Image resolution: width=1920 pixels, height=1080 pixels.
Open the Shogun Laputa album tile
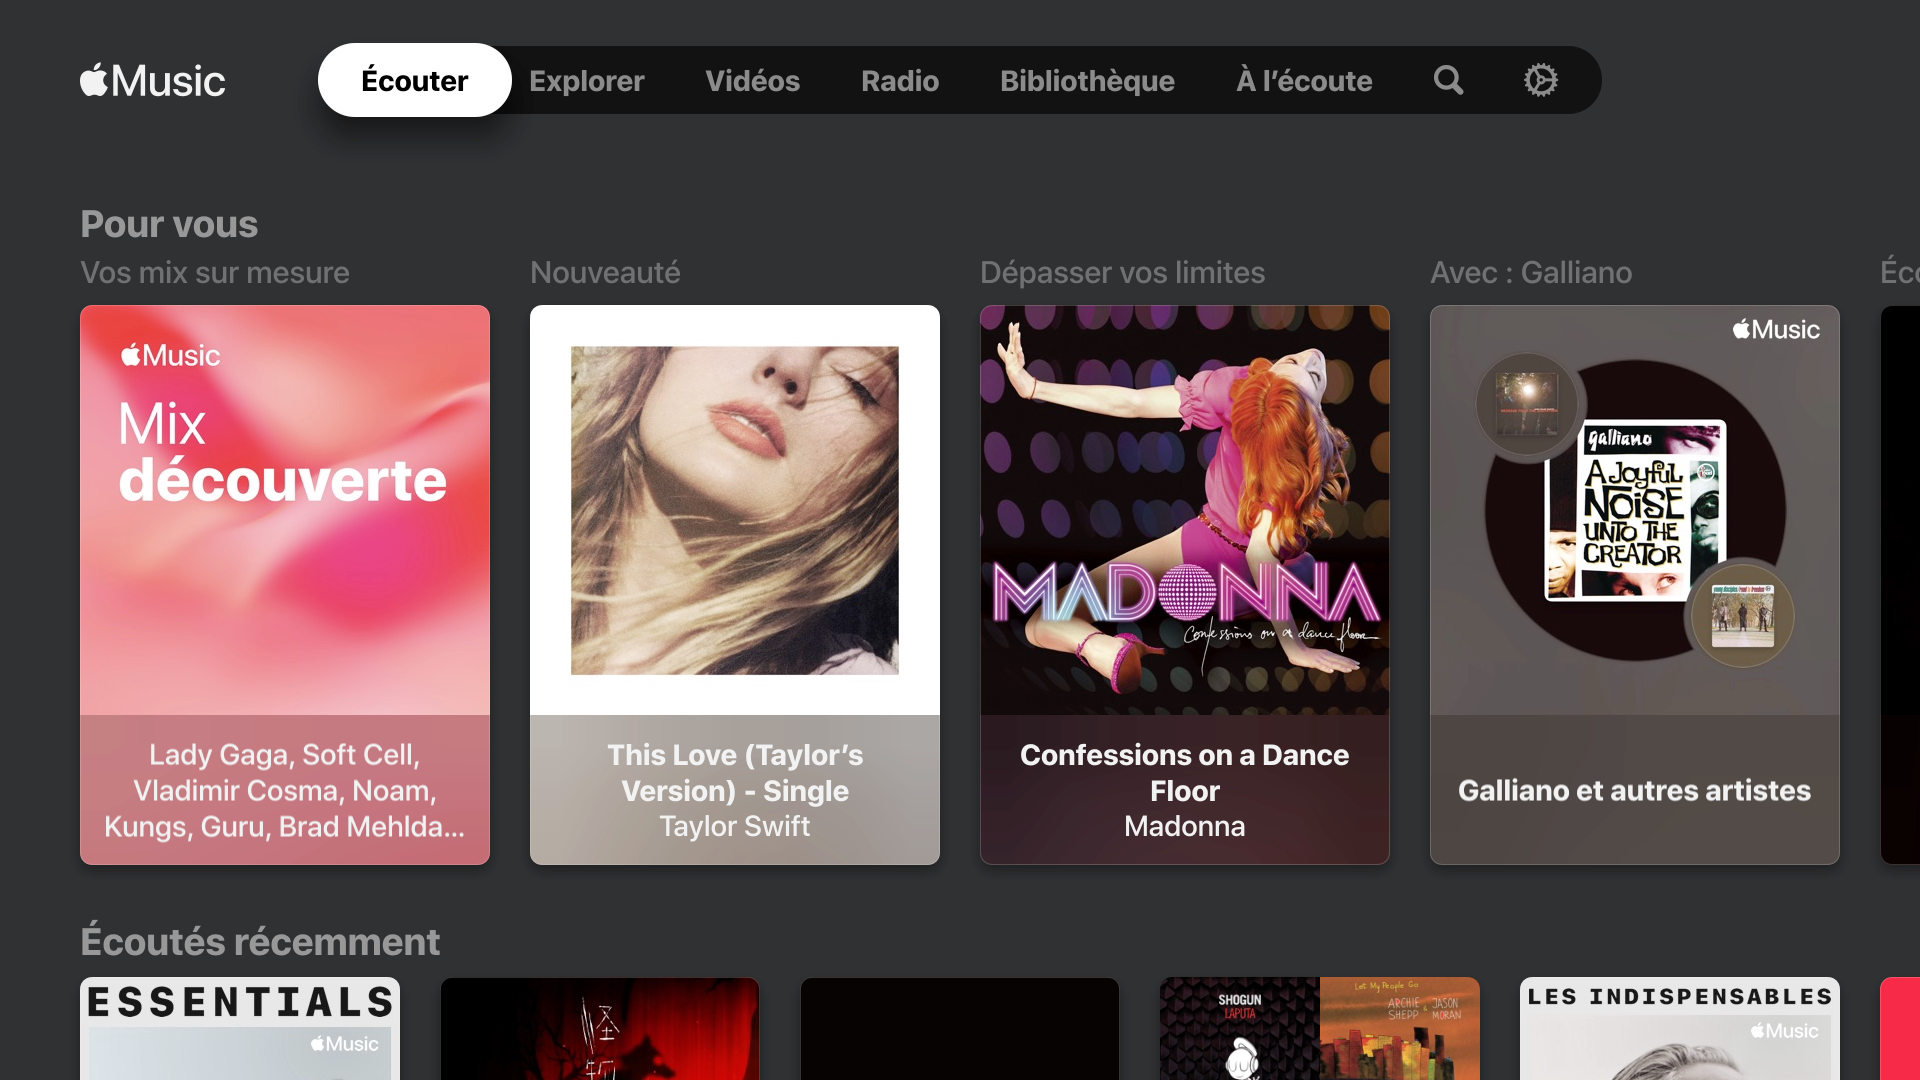tap(1240, 1028)
